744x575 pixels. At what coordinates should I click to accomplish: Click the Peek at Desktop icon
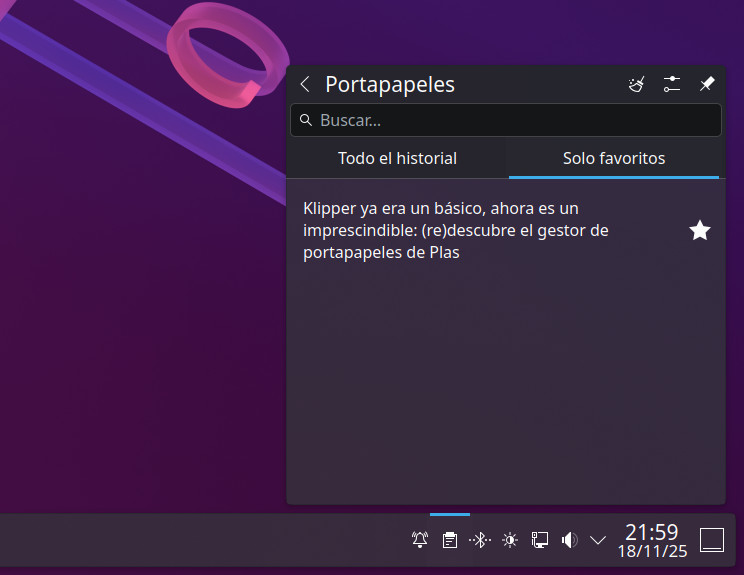[712, 540]
